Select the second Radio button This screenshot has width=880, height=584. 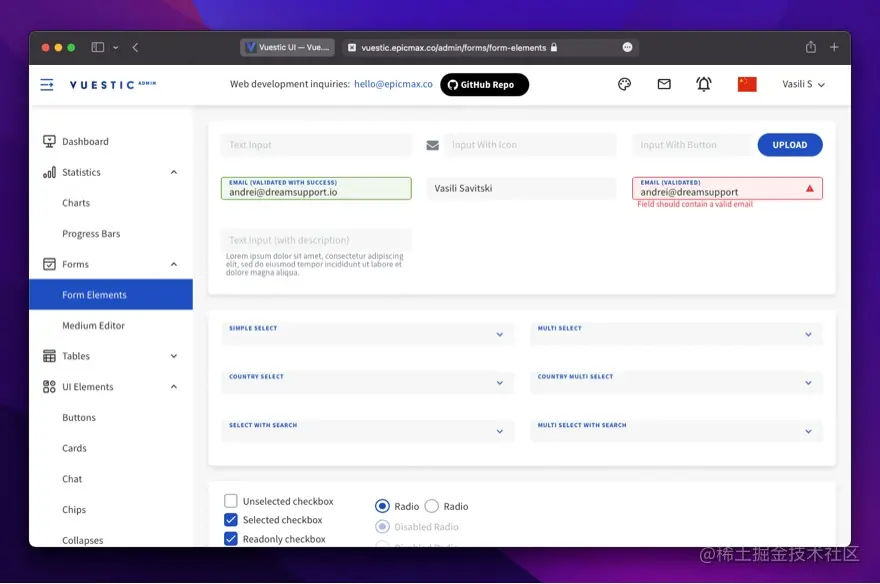431,506
